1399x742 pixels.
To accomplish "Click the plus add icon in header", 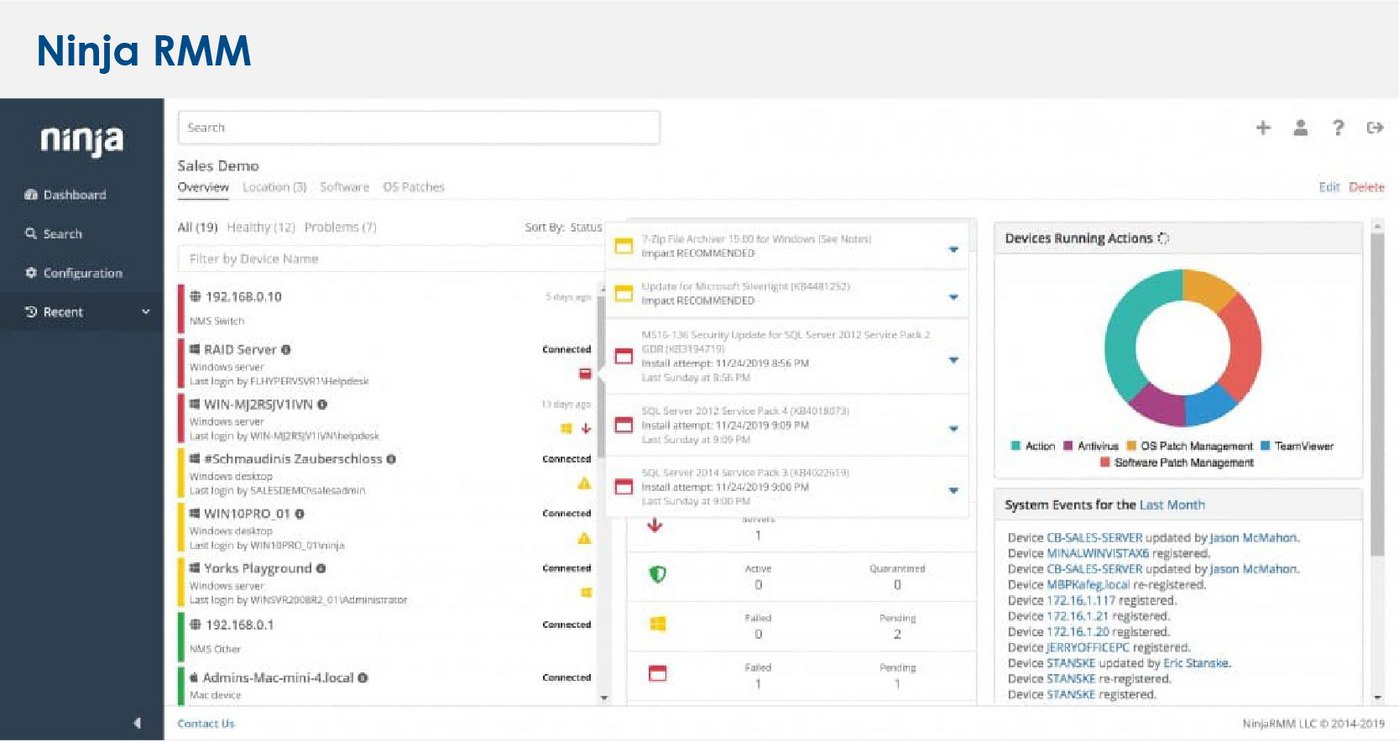I will pos(1263,128).
